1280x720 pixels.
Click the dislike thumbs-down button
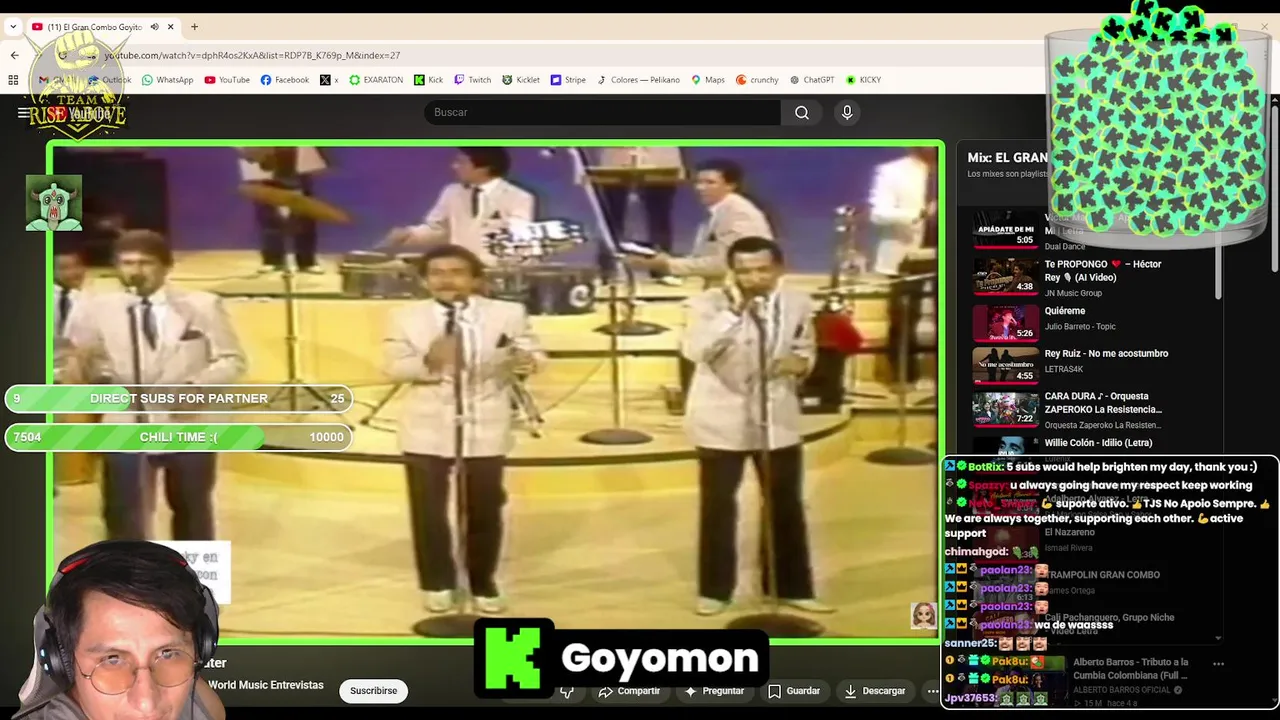(x=567, y=691)
